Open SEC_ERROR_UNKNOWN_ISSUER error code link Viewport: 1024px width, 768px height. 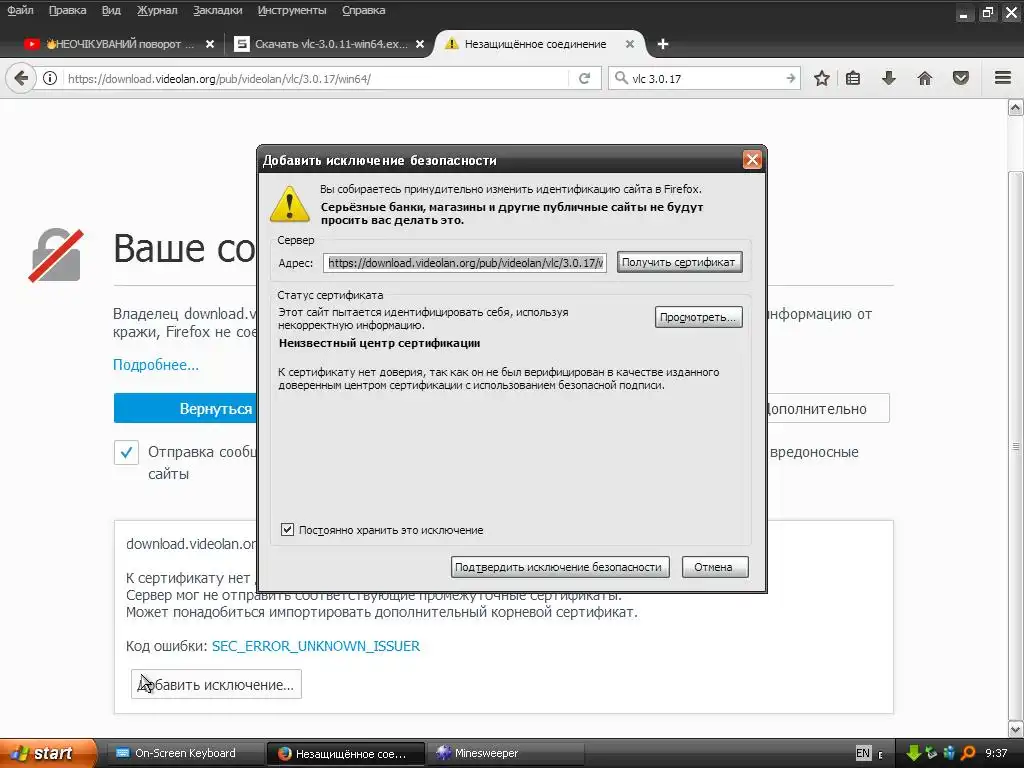(315, 646)
